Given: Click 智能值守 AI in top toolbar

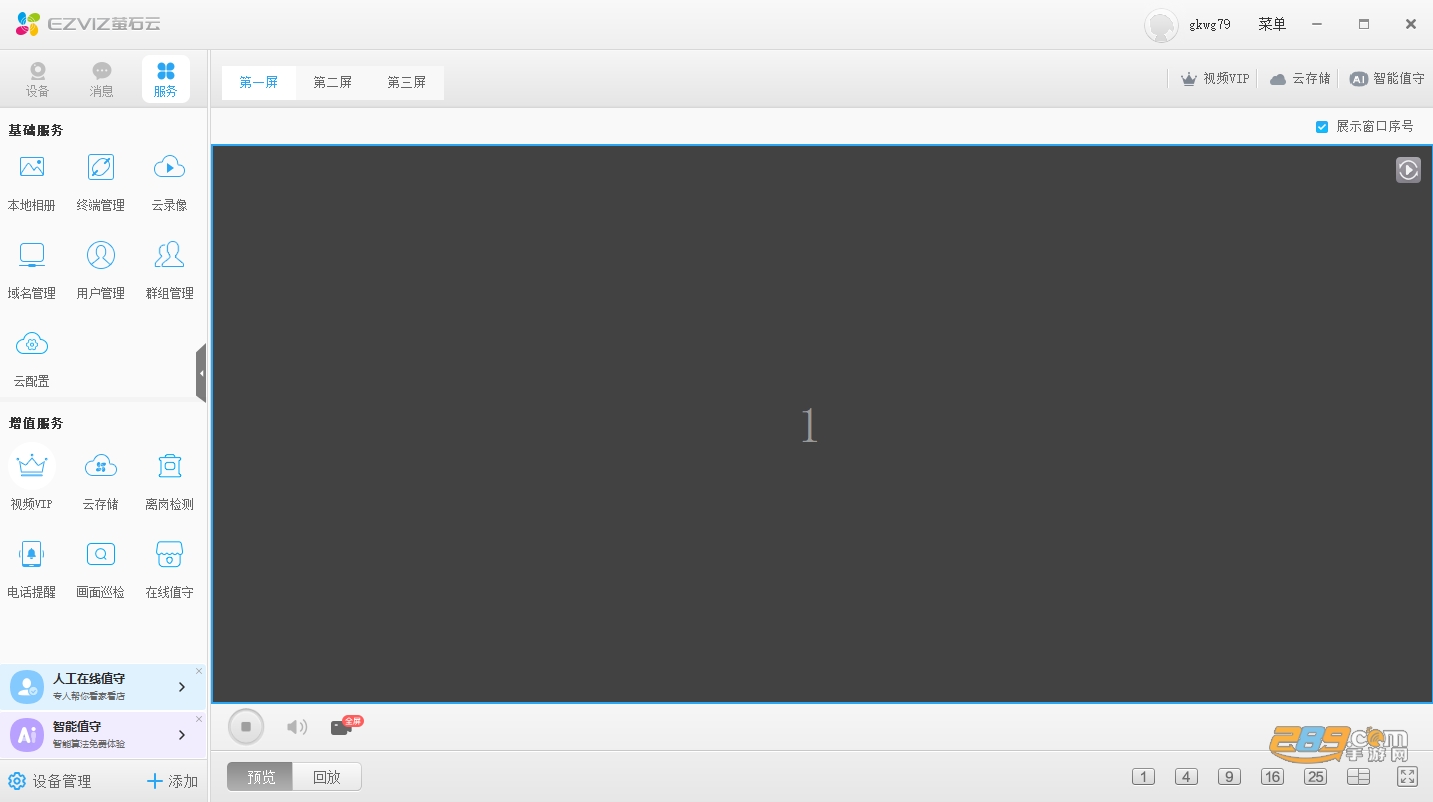Looking at the screenshot, I should (x=1387, y=79).
